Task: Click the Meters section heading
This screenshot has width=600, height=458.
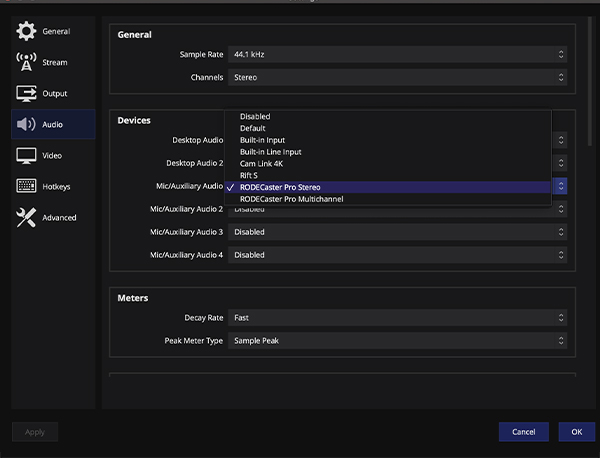Action: [x=133, y=298]
